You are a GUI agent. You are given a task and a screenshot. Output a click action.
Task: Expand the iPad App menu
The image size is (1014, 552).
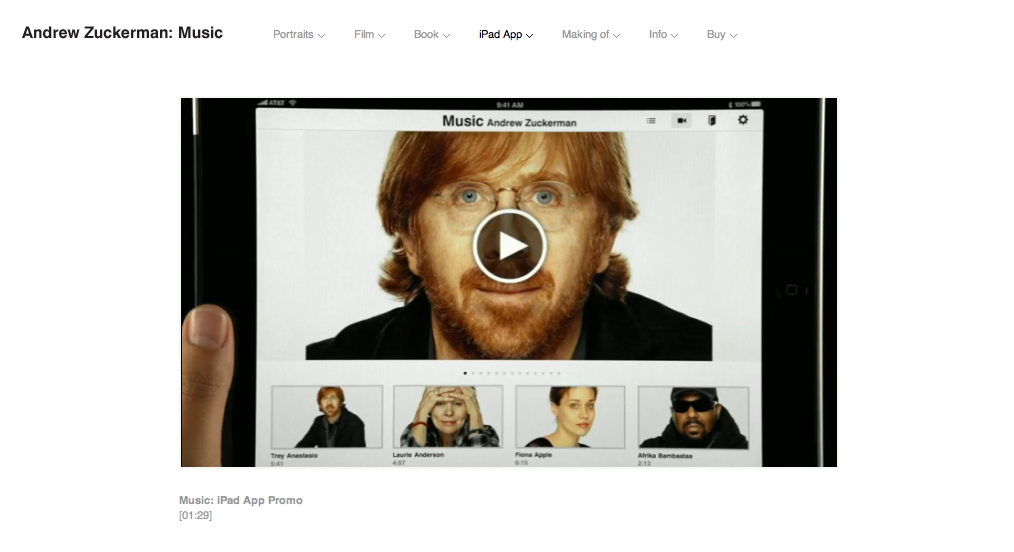(506, 34)
